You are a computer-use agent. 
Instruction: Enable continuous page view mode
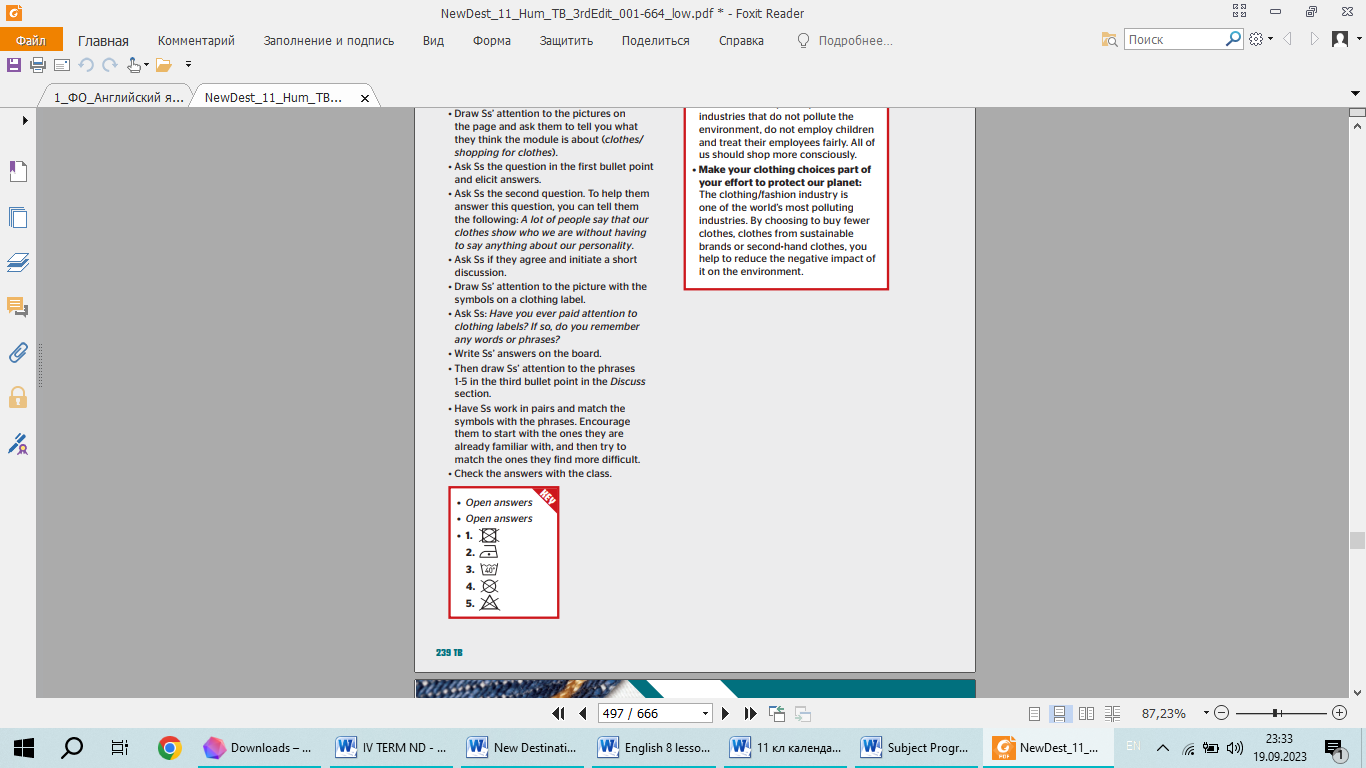[x=1061, y=713]
